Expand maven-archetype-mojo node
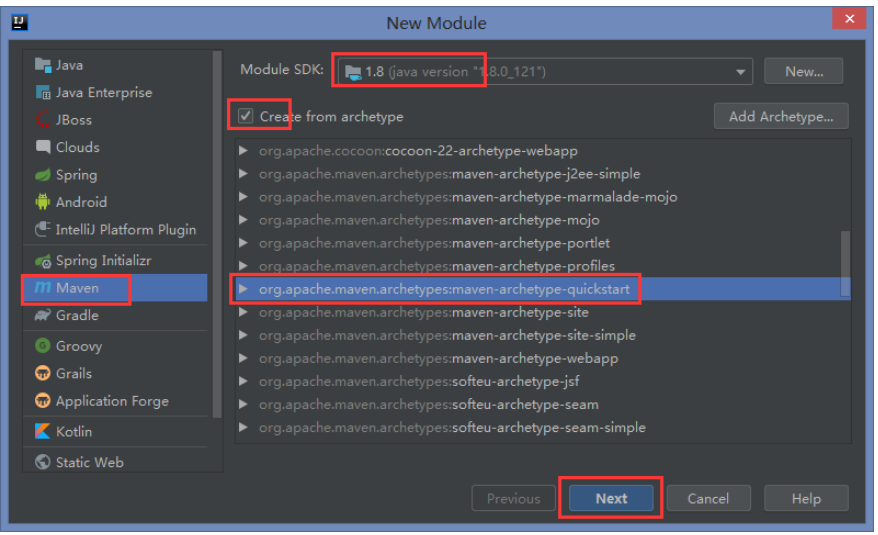 point(243,220)
